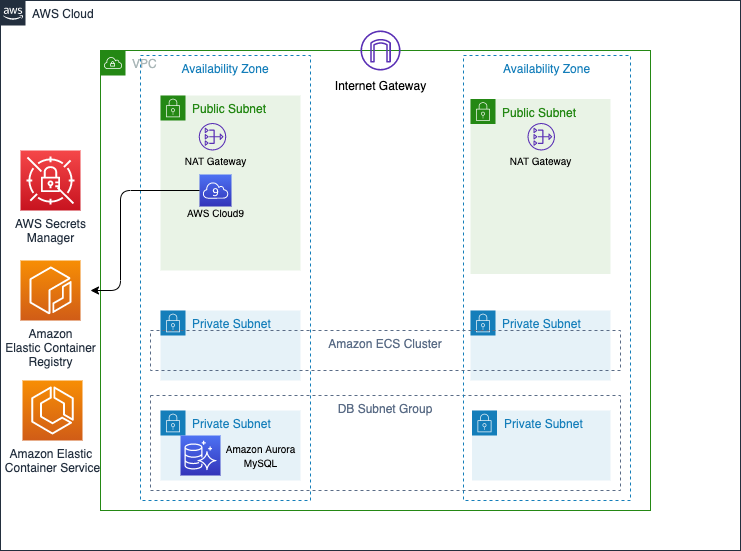Viewport: 741px width, 551px height.
Task: Click the 'AWS Cloud9' label
Action: (x=215, y=214)
